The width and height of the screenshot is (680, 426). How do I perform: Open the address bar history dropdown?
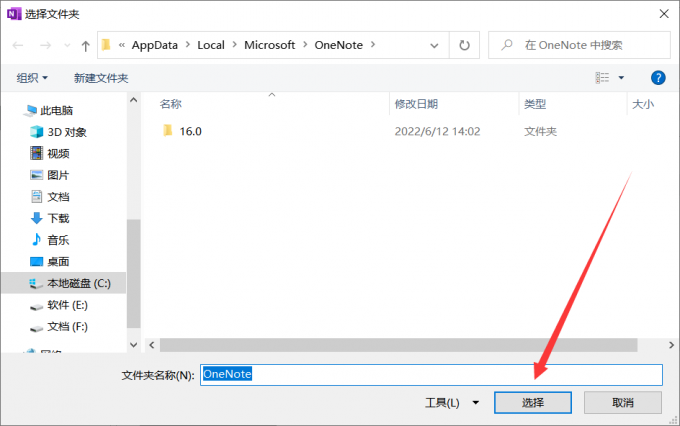click(434, 46)
